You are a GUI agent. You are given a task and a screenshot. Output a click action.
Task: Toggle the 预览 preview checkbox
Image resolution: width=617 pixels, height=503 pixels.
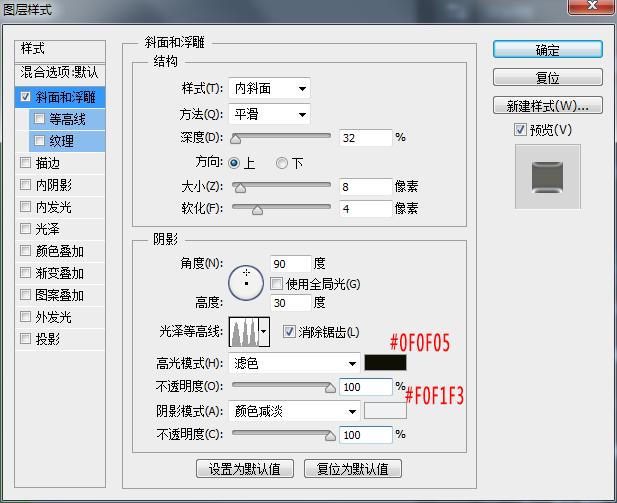(x=520, y=129)
